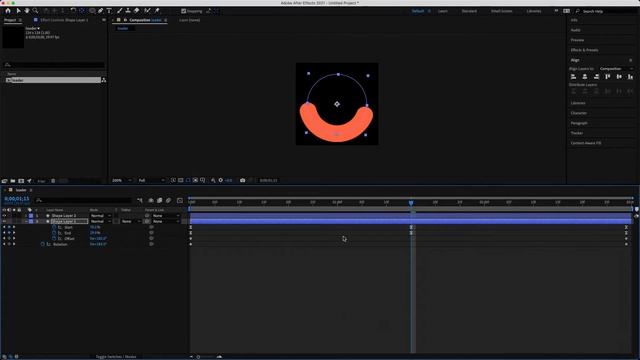Open Align Layers to Composition dropdown
The width and height of the screenshot is (640, 360).
click(x=616, y=69)
